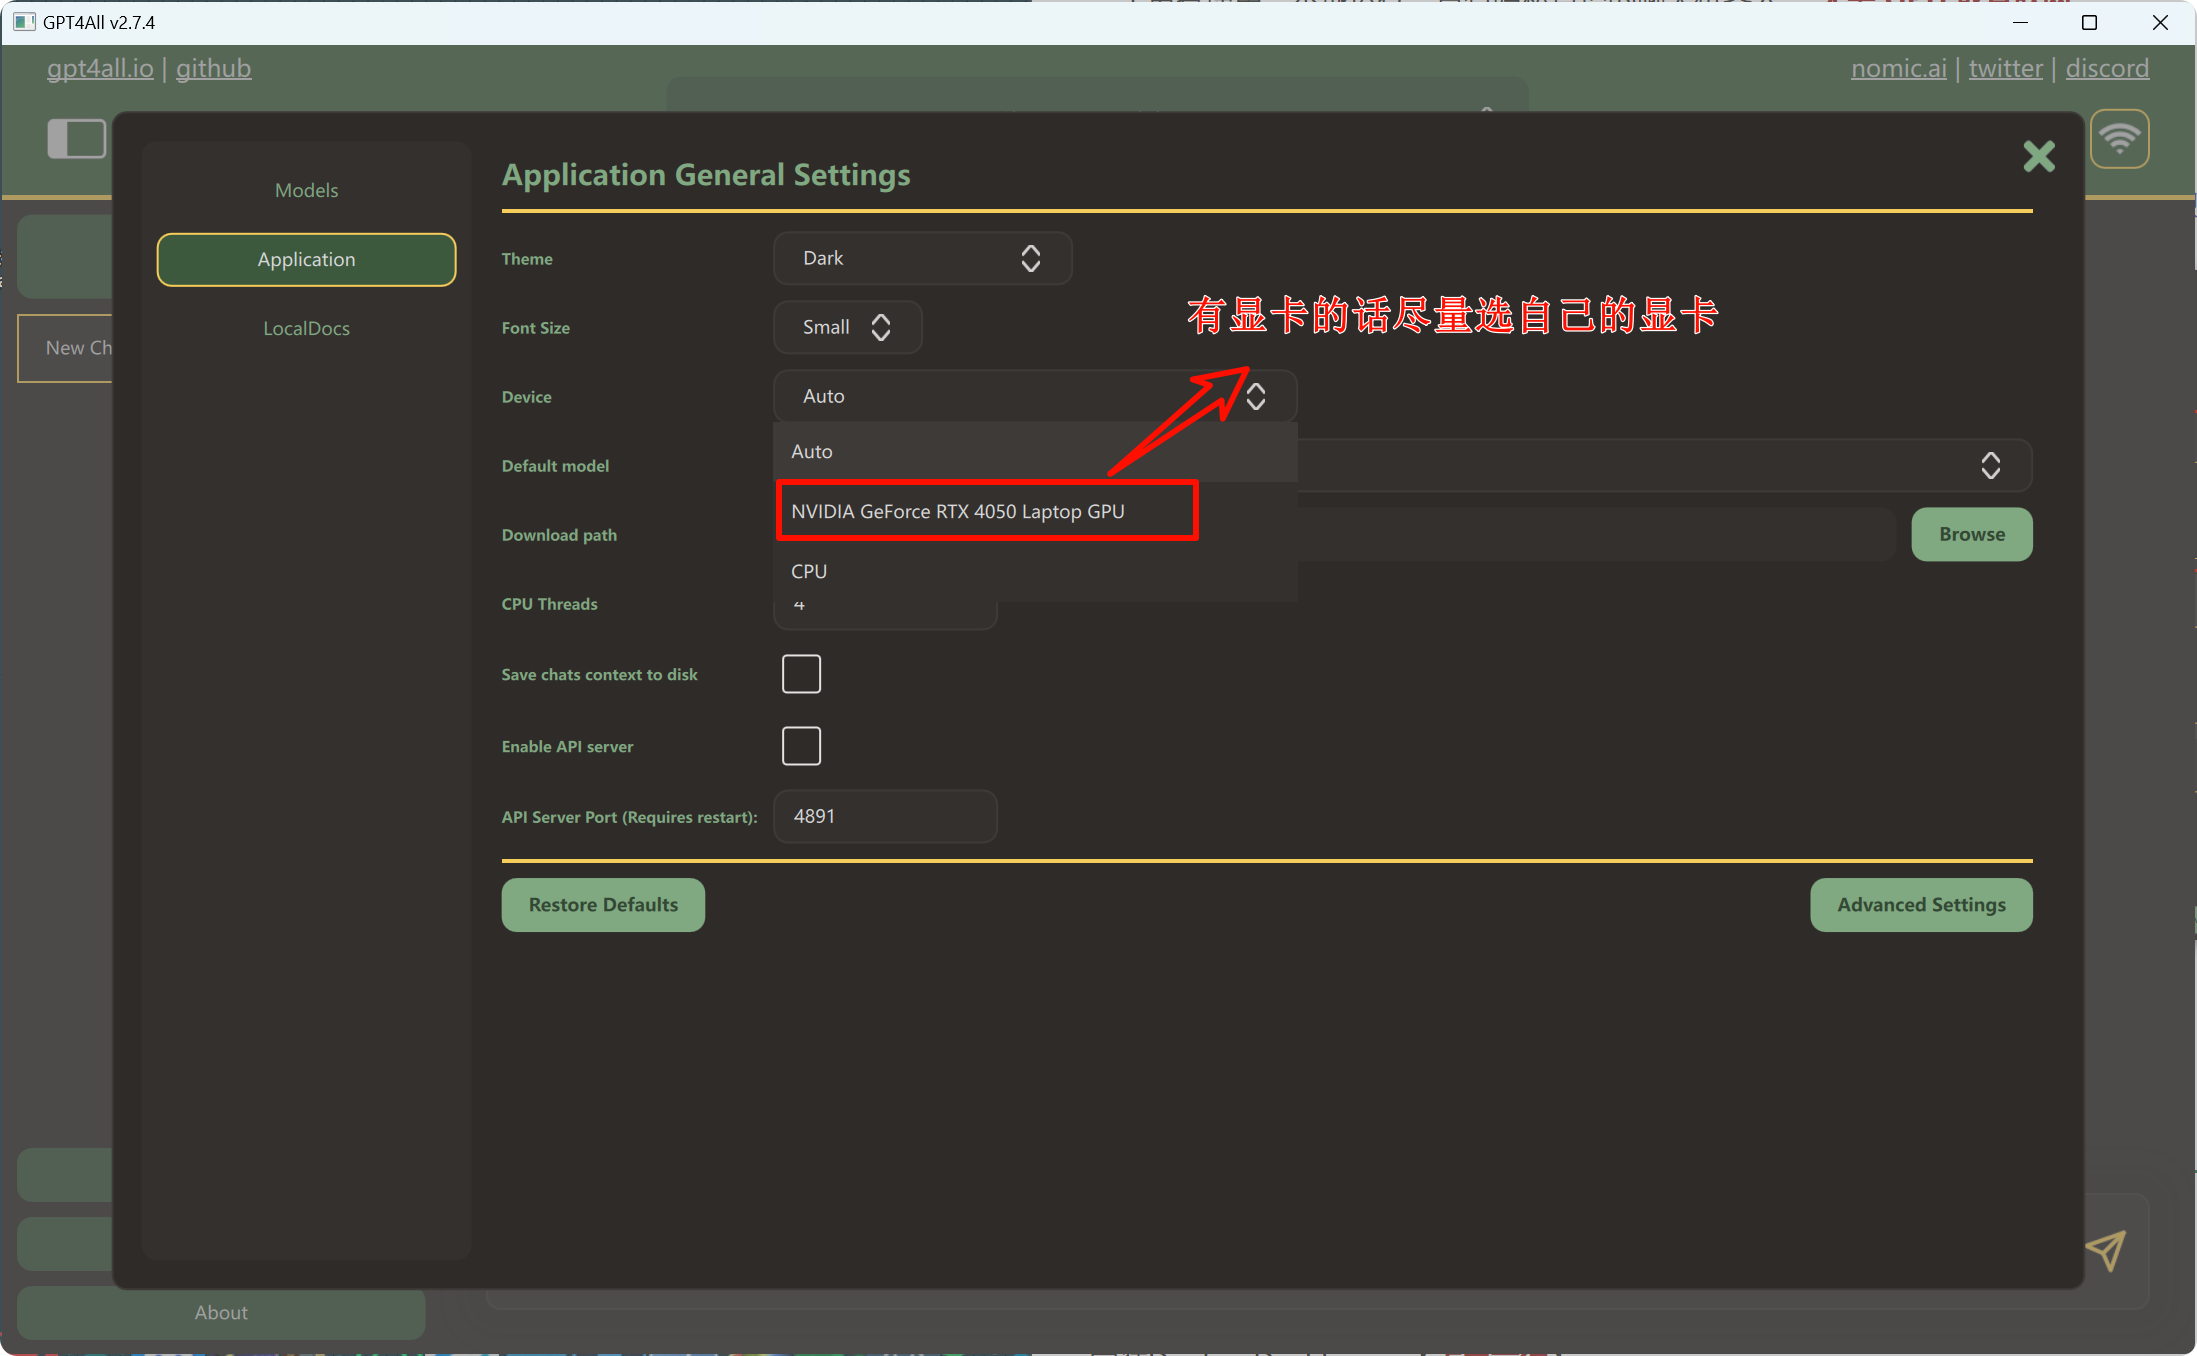Toggle the sidebar drawer icon
The image size is (2197, 1356).
point(76,138)
